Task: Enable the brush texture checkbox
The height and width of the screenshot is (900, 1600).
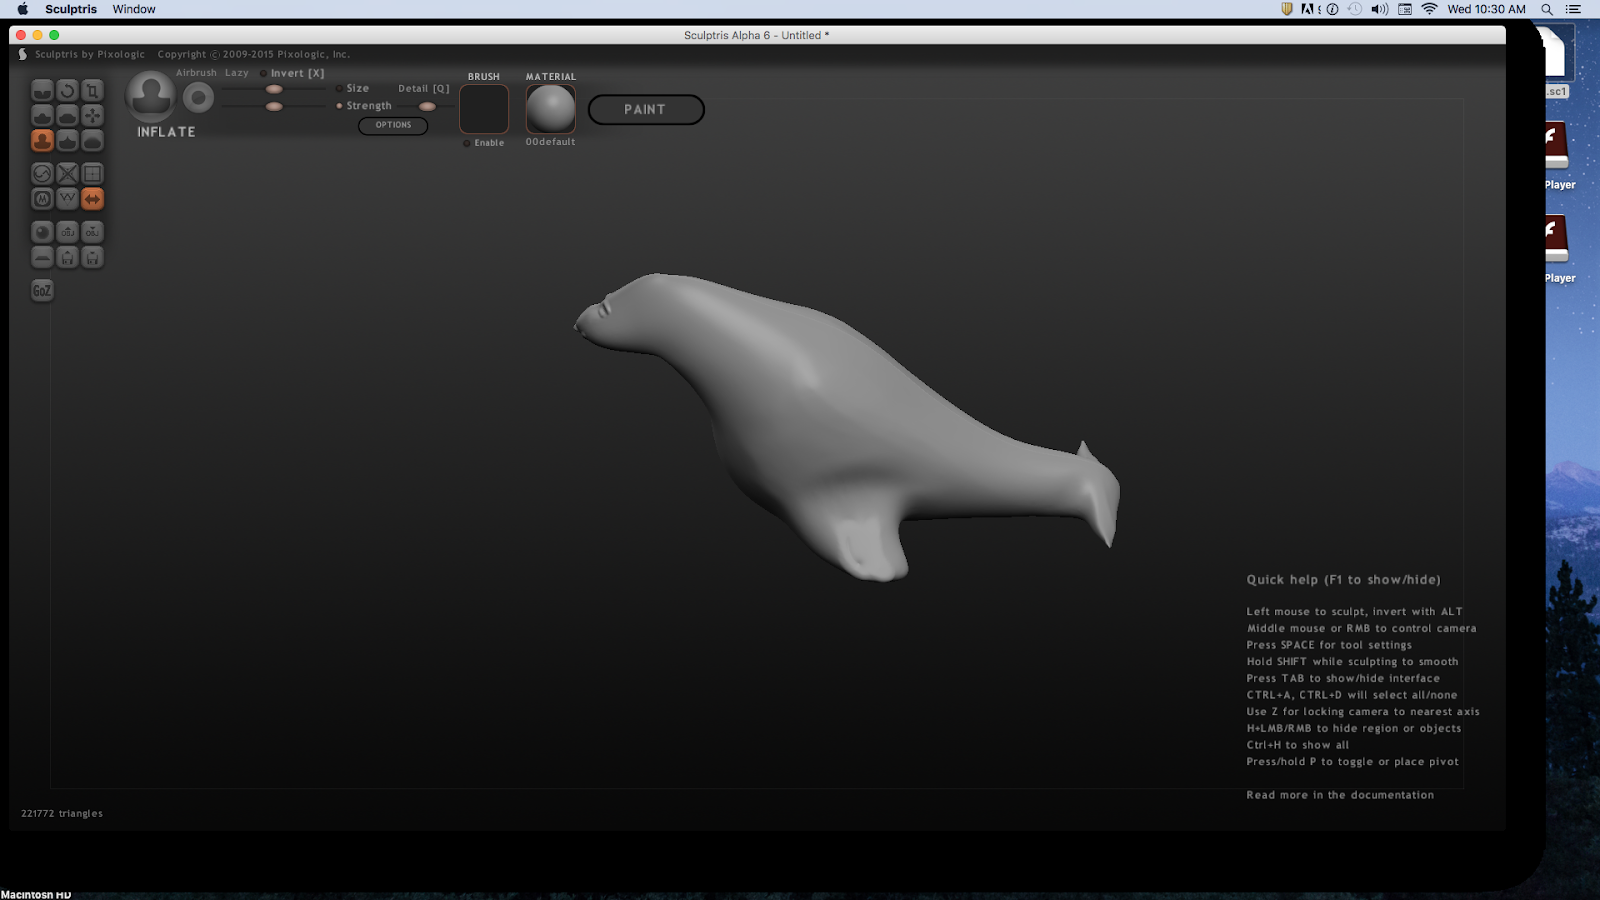Action: [x=467, y=143]
